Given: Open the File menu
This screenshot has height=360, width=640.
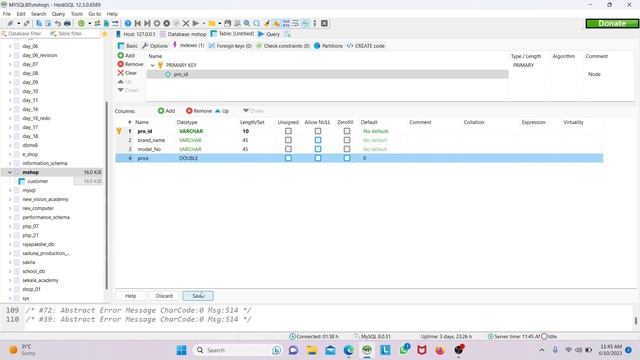Looking at the screenshot, I should pyautogui.click(x=7, y=14).
